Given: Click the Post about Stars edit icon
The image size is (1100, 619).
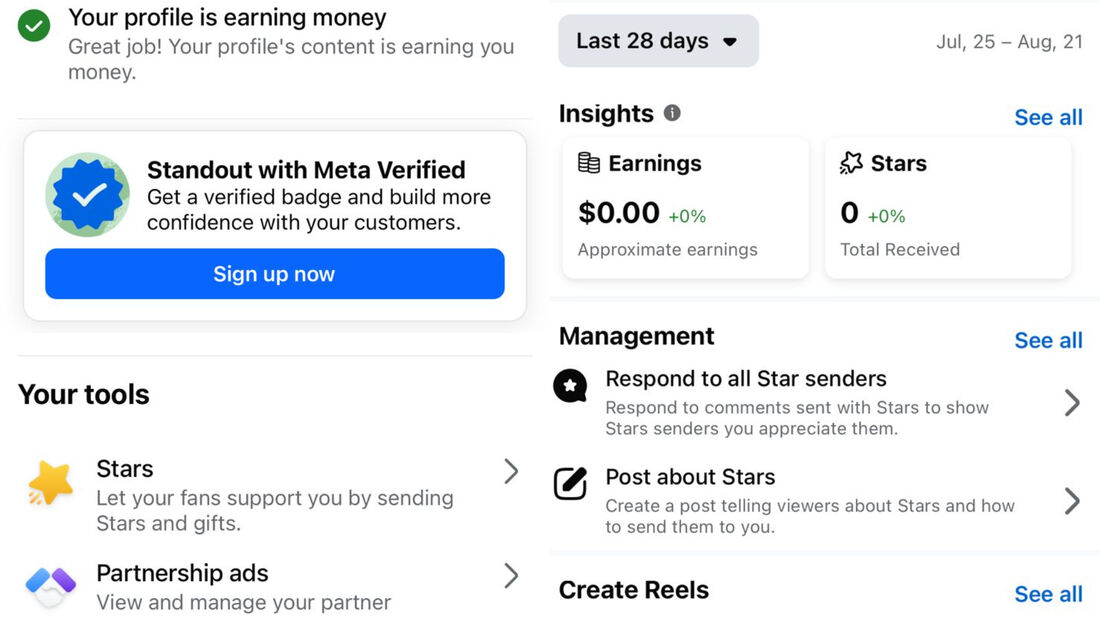Looking at the screenshot, I should pyautogui.click(x=570, y=483).
